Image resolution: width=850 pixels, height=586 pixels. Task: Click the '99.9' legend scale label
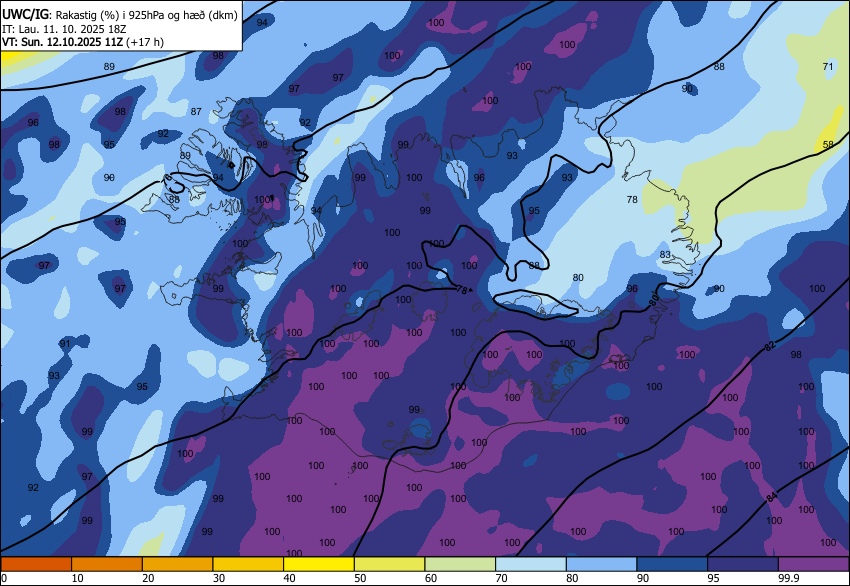click(x=788, y=578)
